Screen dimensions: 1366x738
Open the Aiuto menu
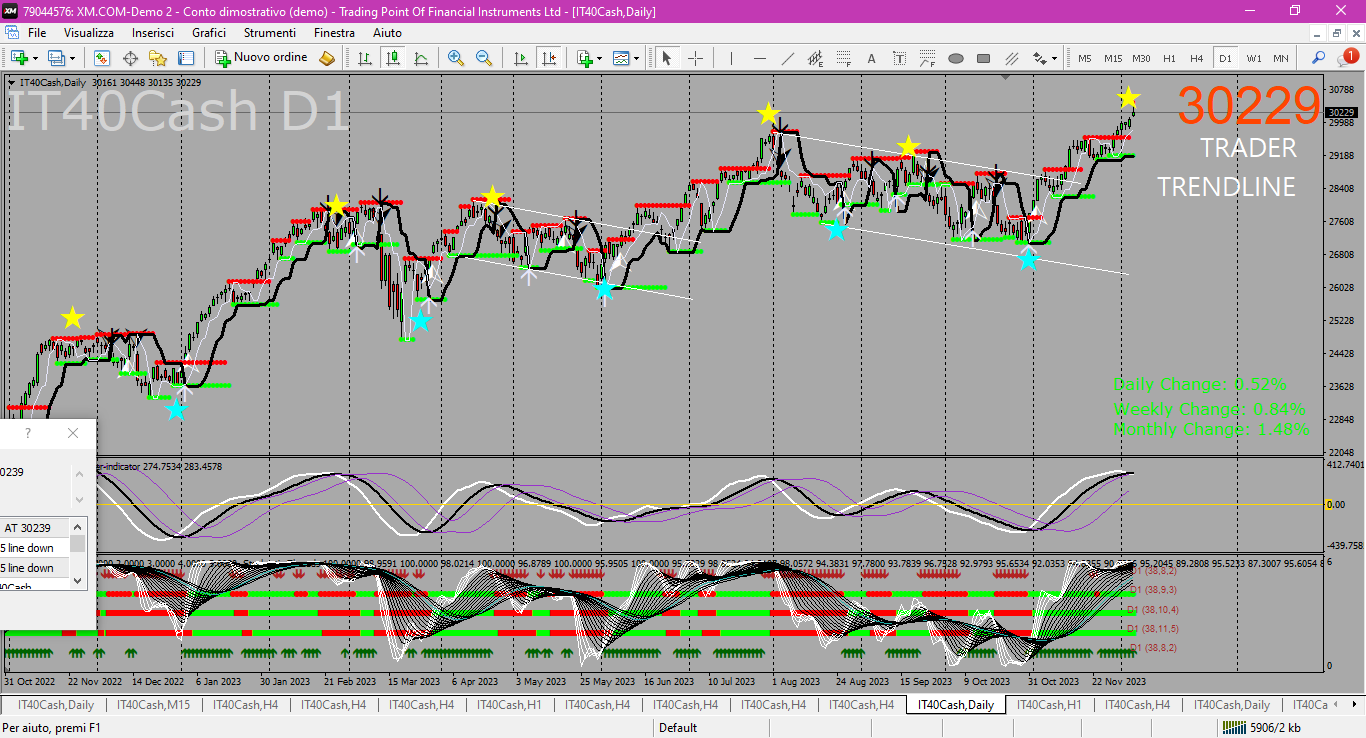[387, 33]
